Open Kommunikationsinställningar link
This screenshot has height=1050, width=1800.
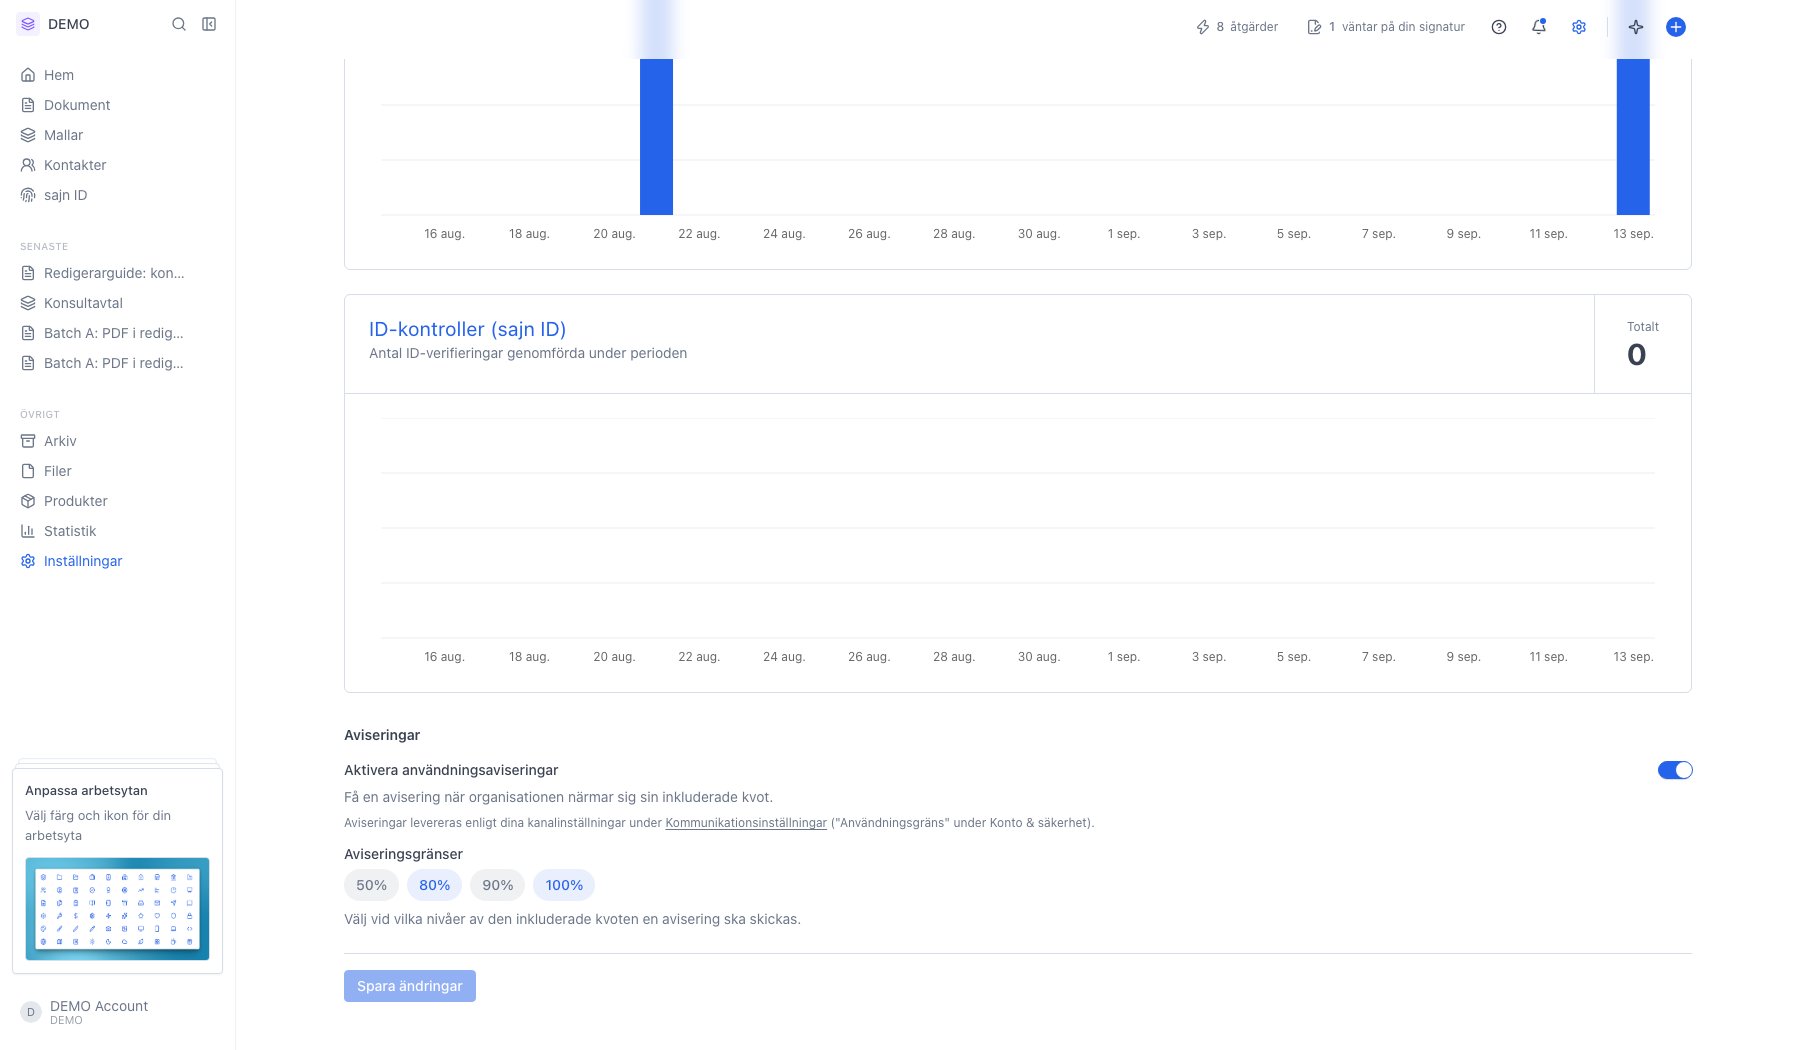(746, 823)
